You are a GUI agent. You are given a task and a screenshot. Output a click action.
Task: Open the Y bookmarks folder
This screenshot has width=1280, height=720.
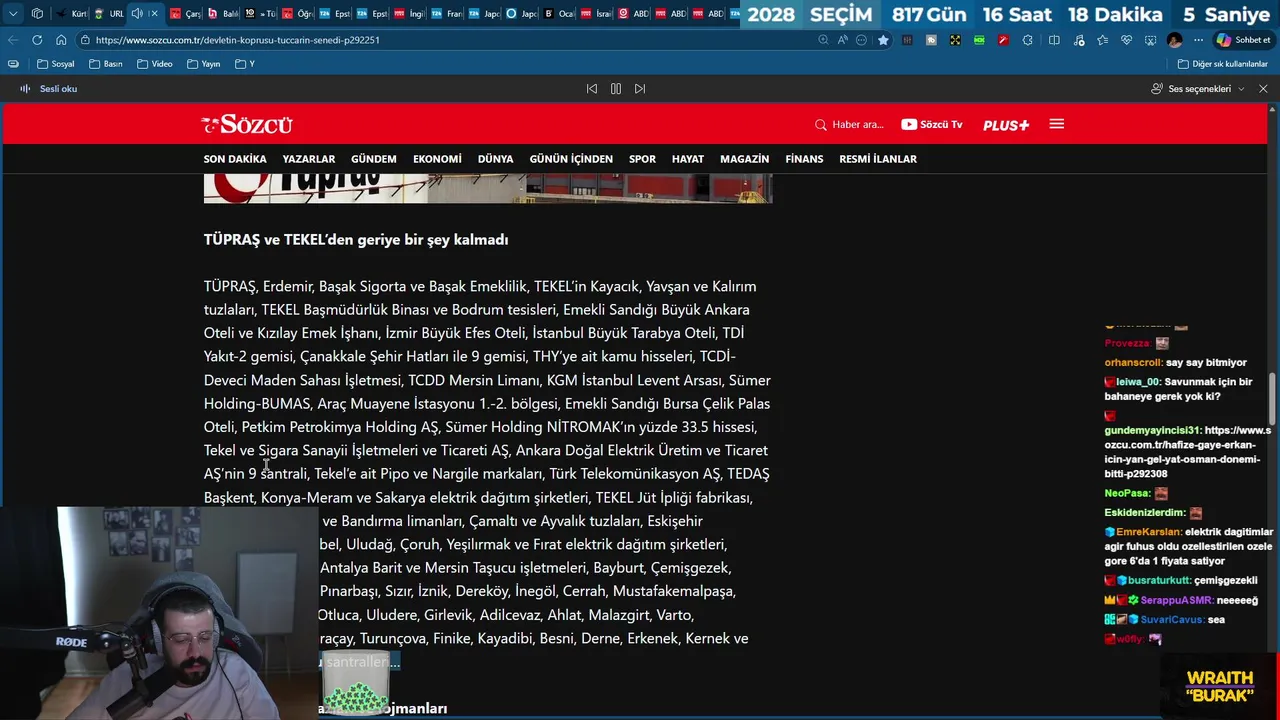(x=245, y=64)
